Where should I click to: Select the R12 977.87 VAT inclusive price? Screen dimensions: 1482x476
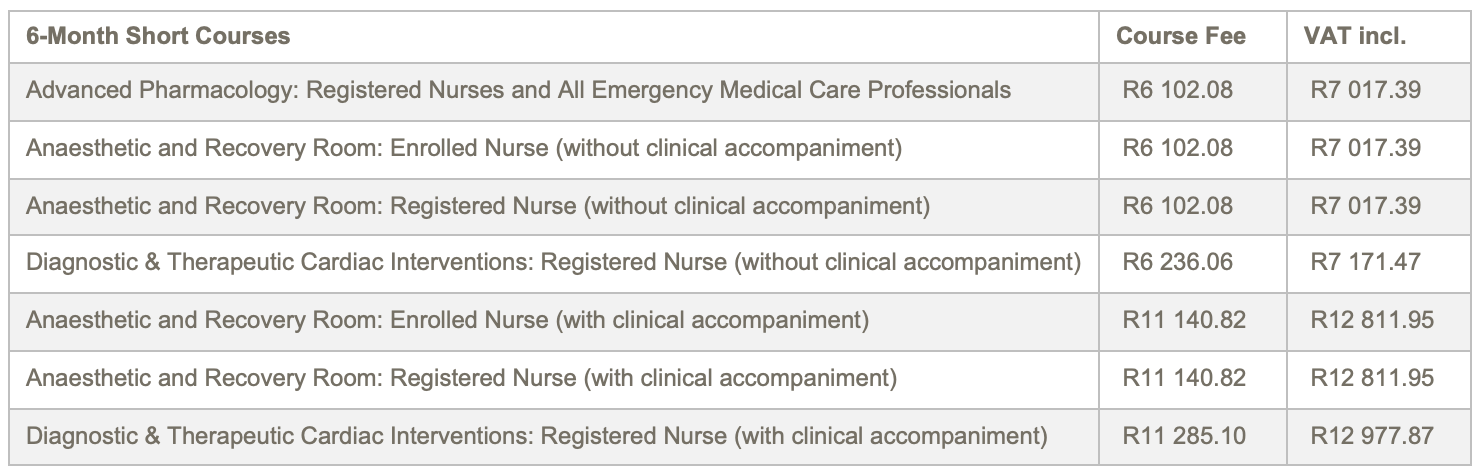coord(1372,437)
